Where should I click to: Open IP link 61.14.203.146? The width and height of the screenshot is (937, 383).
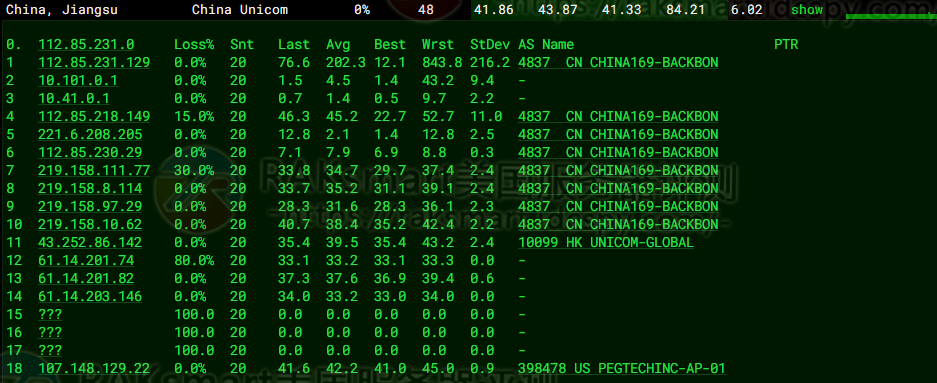coord(90,296)
